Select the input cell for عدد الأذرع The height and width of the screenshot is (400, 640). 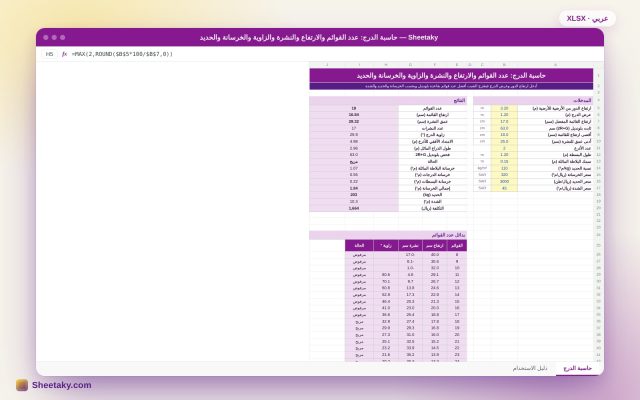[x=504, y=148]
